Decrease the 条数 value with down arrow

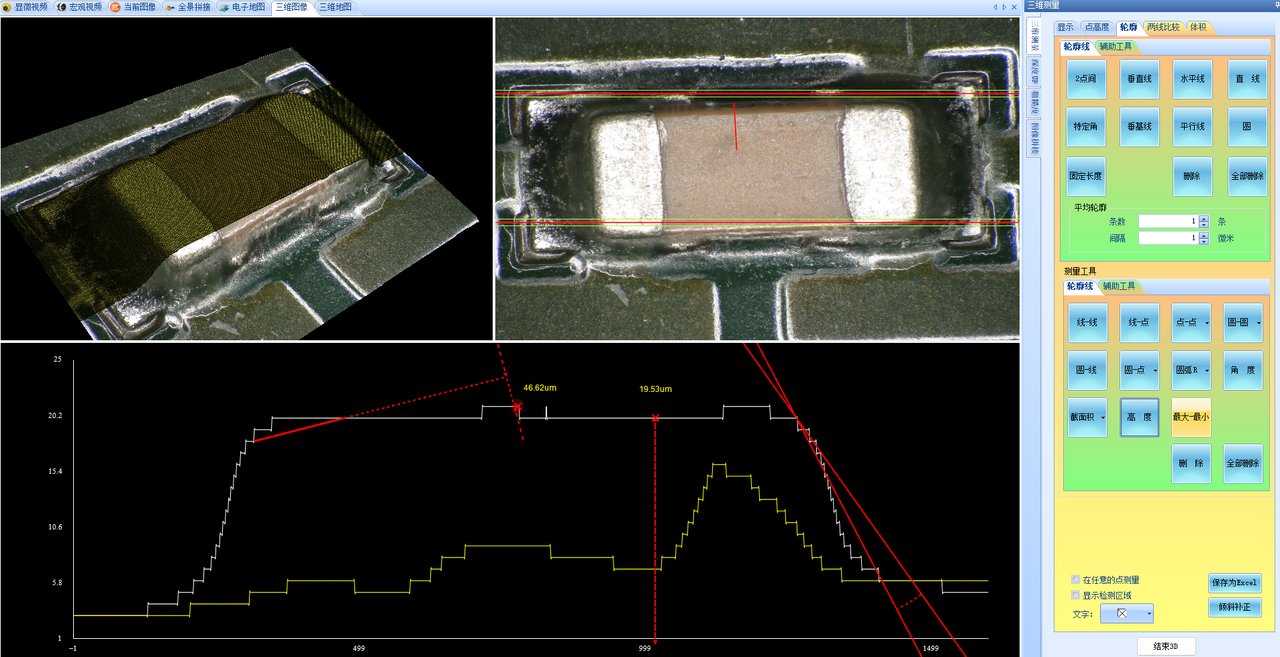pyautogui.click(x=1203, y=225)
